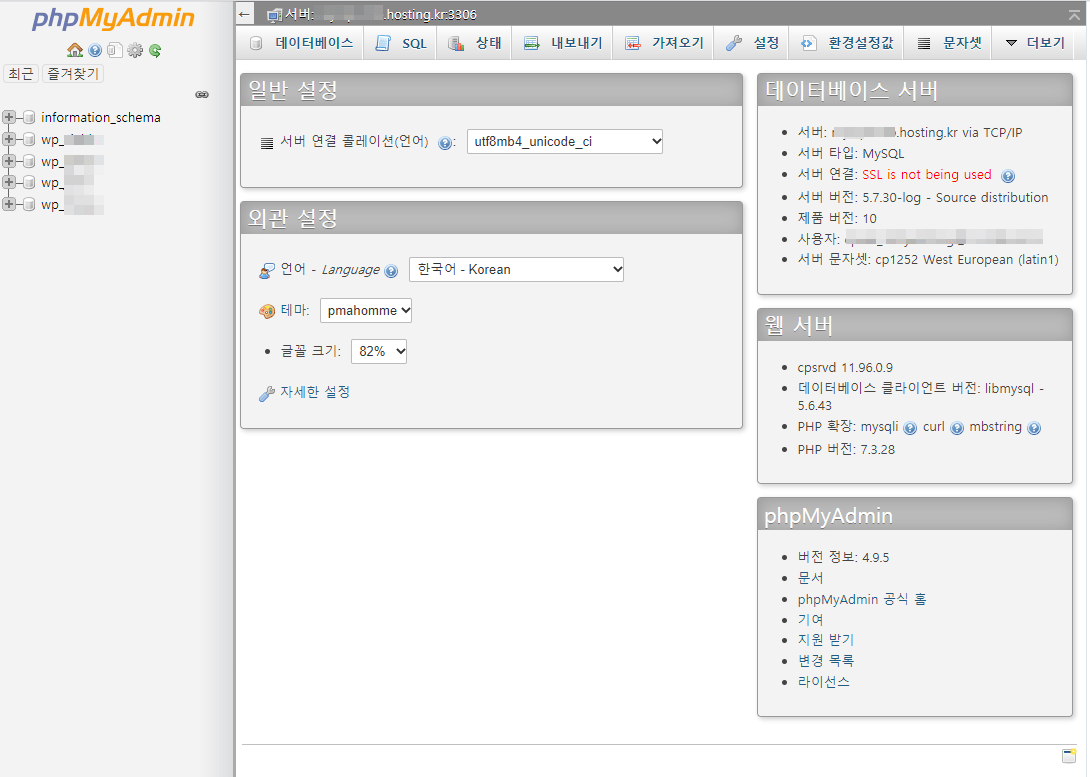Expand the third wp_ database node

(9, 182)
